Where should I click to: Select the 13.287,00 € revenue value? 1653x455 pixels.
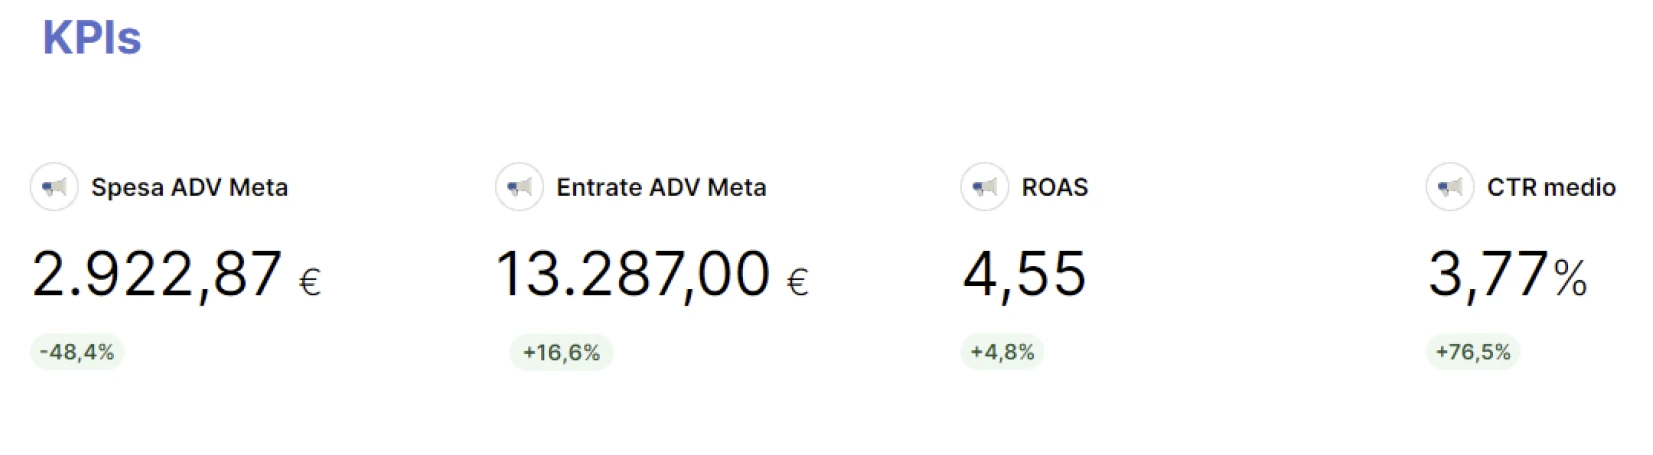click(652, 275)
